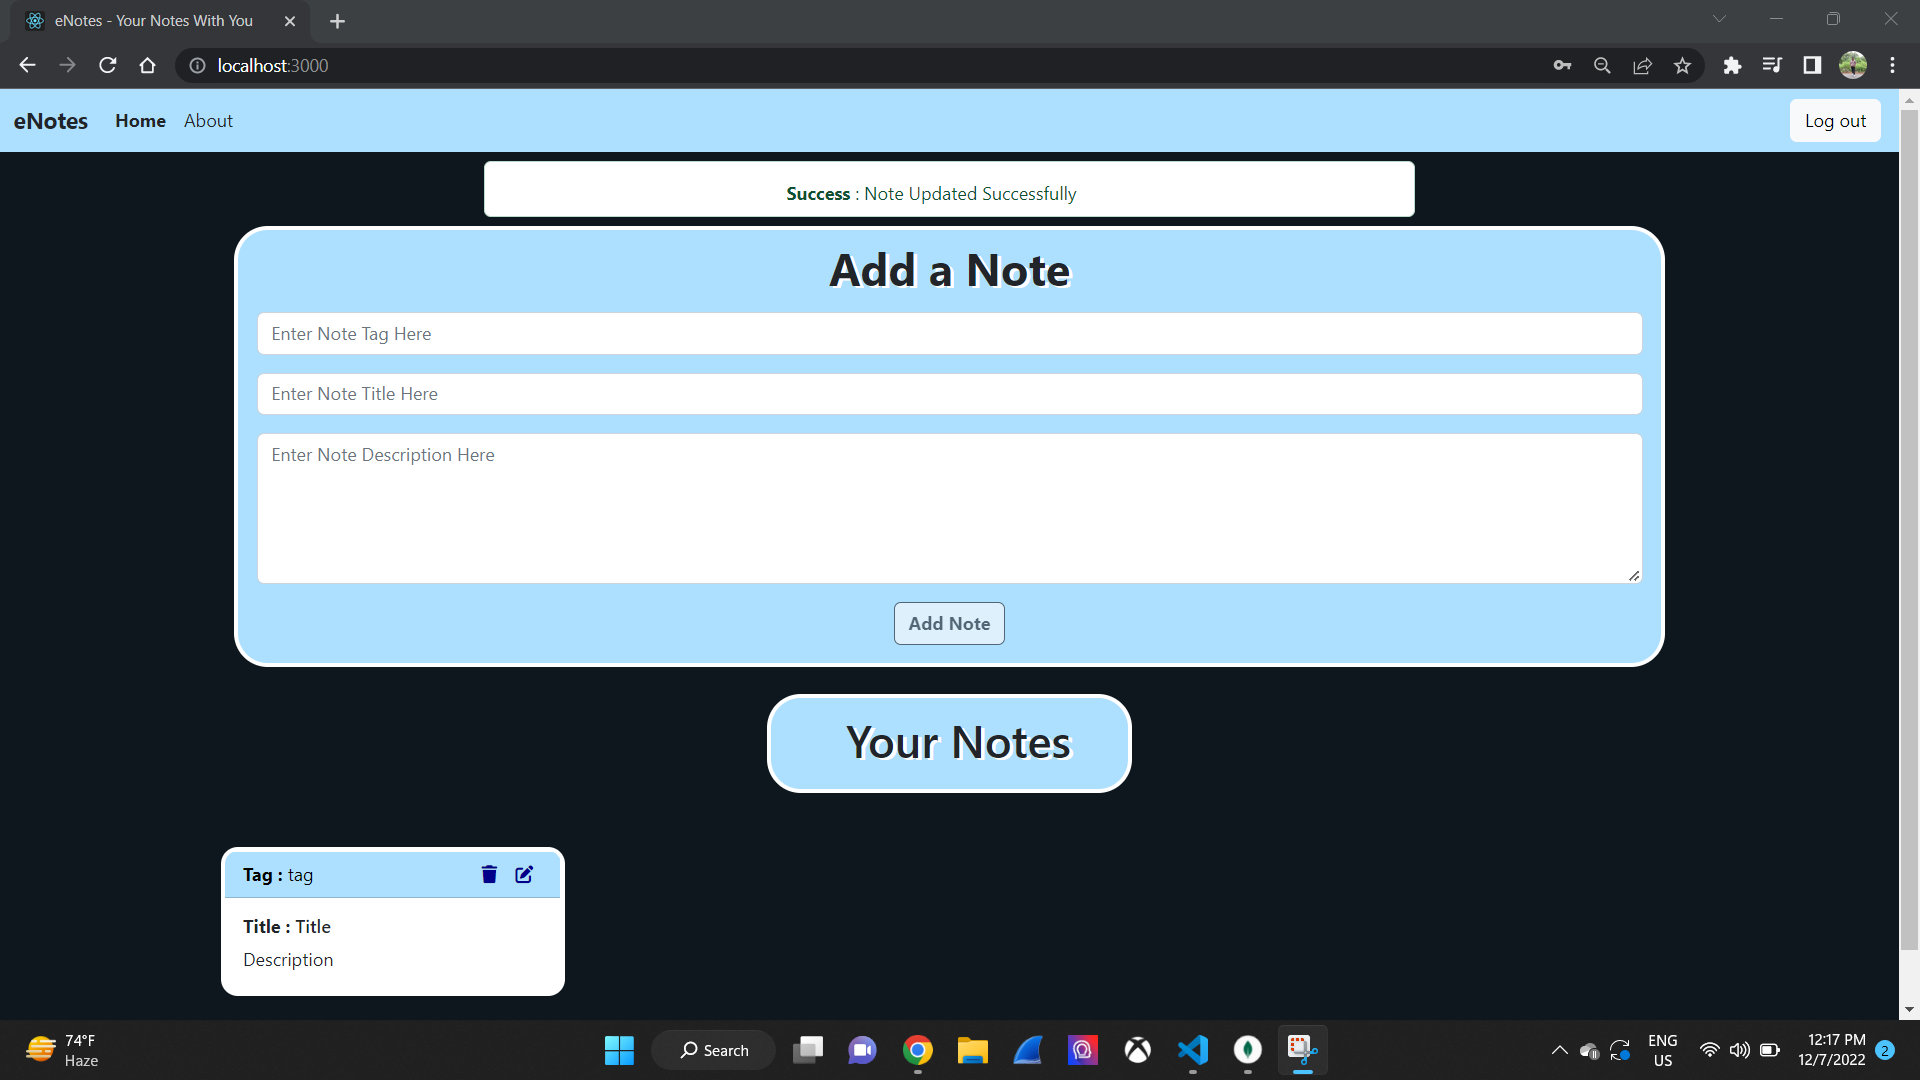This screenshot has width=1920, height=1080.
Task: Reload the localhost page
Action: (x=108, y=65)
